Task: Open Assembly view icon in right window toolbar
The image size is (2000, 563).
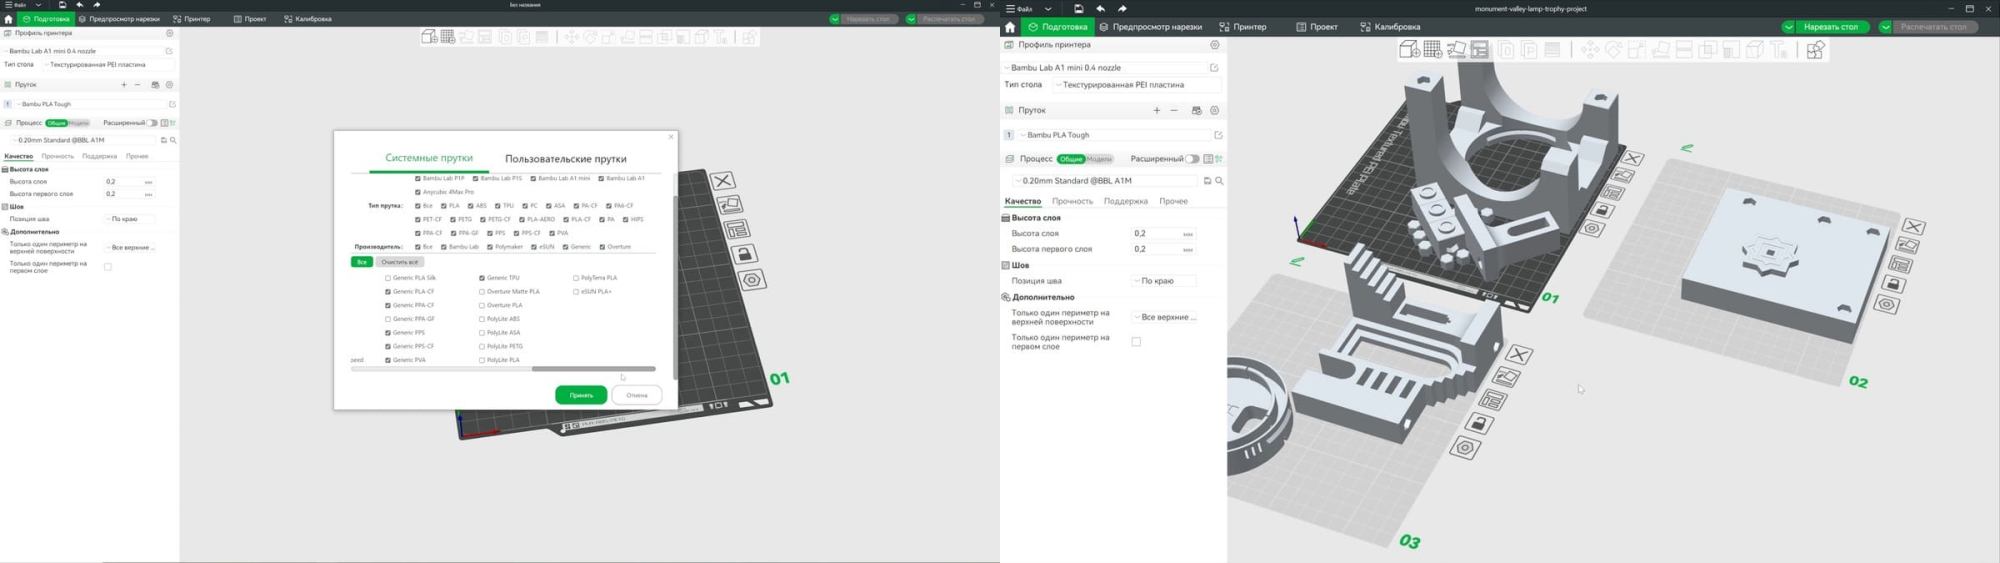Action: (1815, 49)
